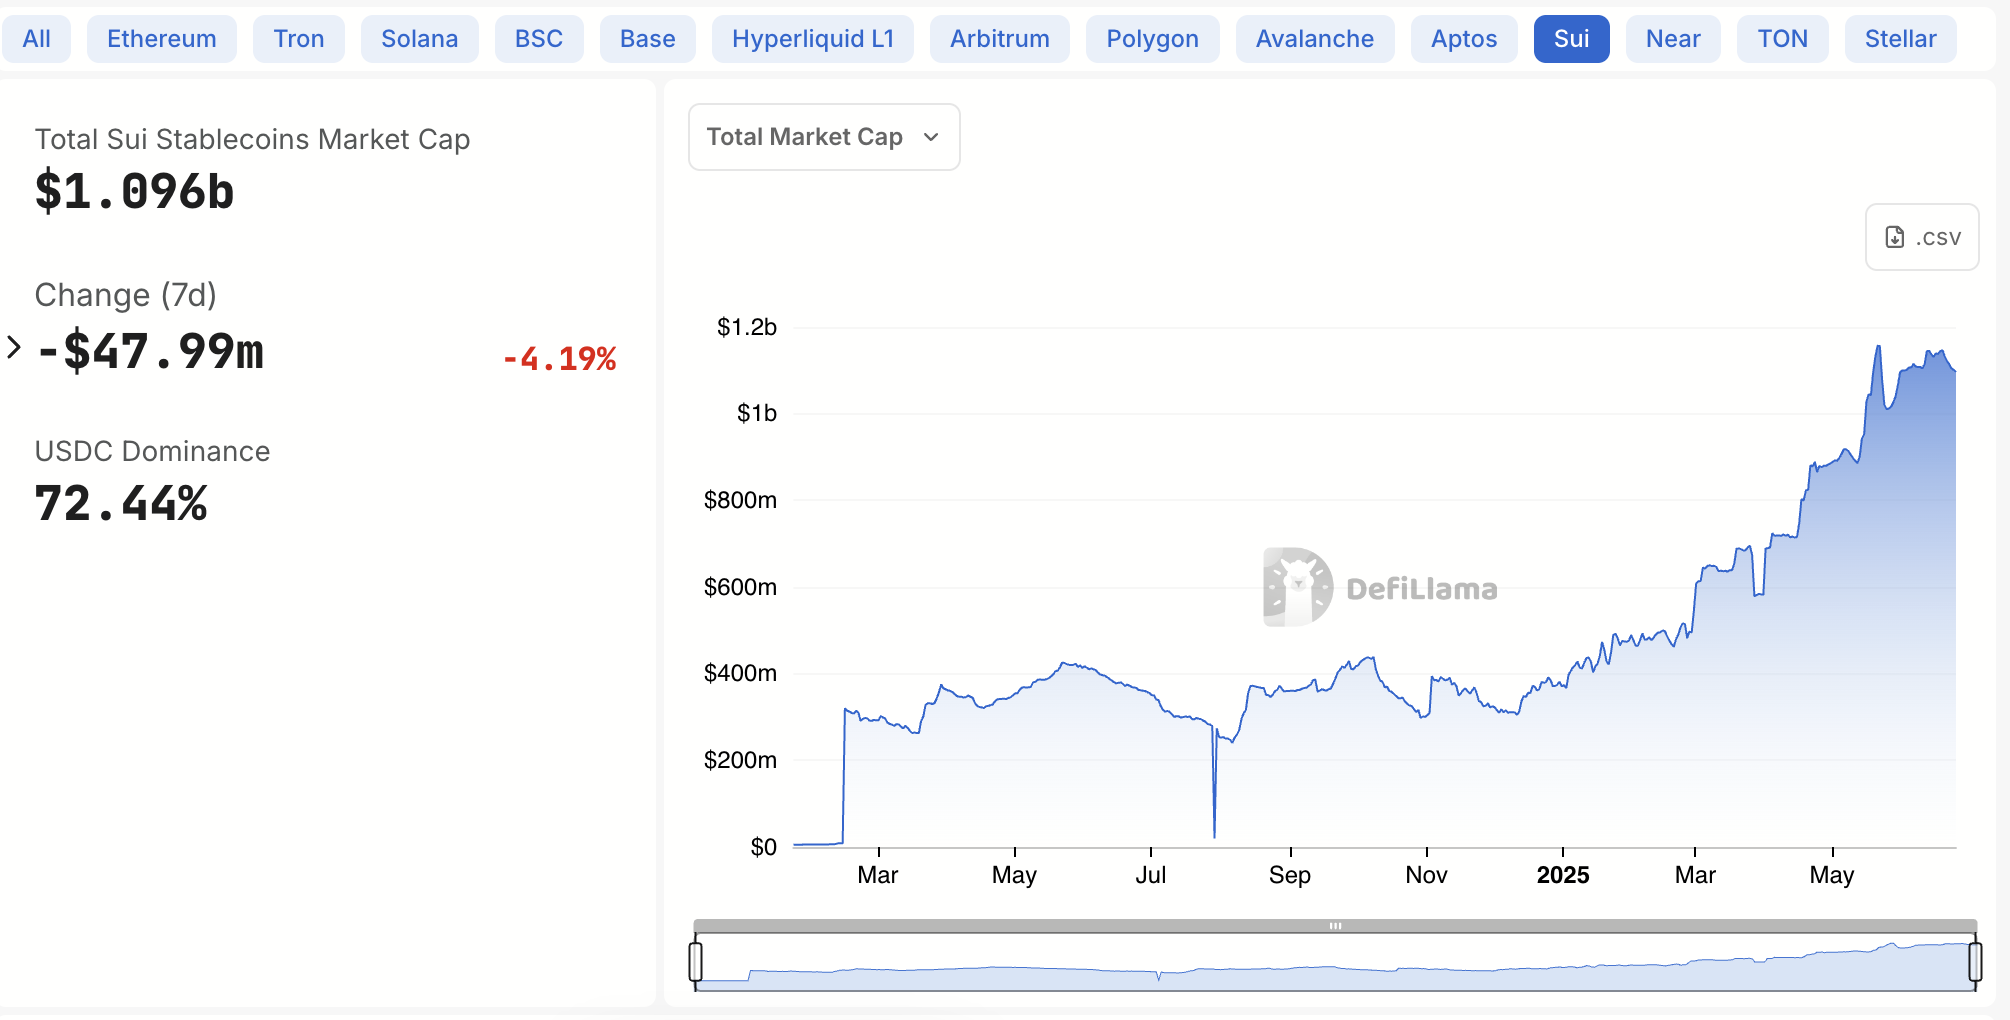This screenshot has height=1020, width=2010.
Task: Select the Avalanche chain chip
Action: point(1314,38)
